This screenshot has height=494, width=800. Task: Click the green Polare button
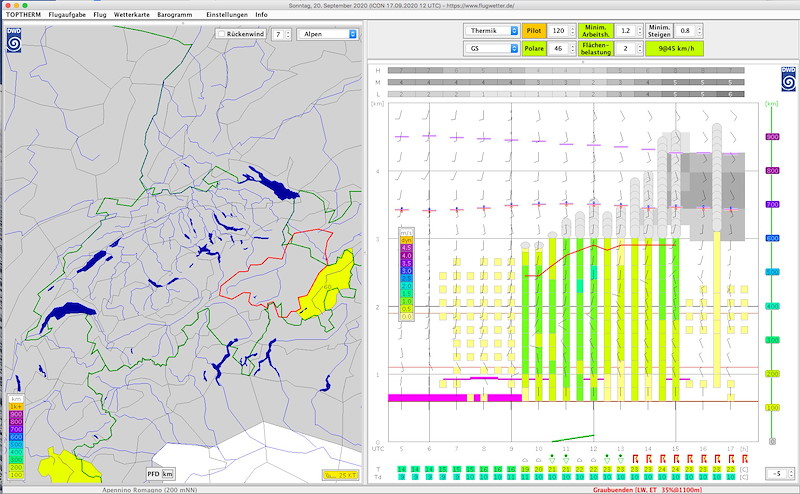[x=534, y=48]
